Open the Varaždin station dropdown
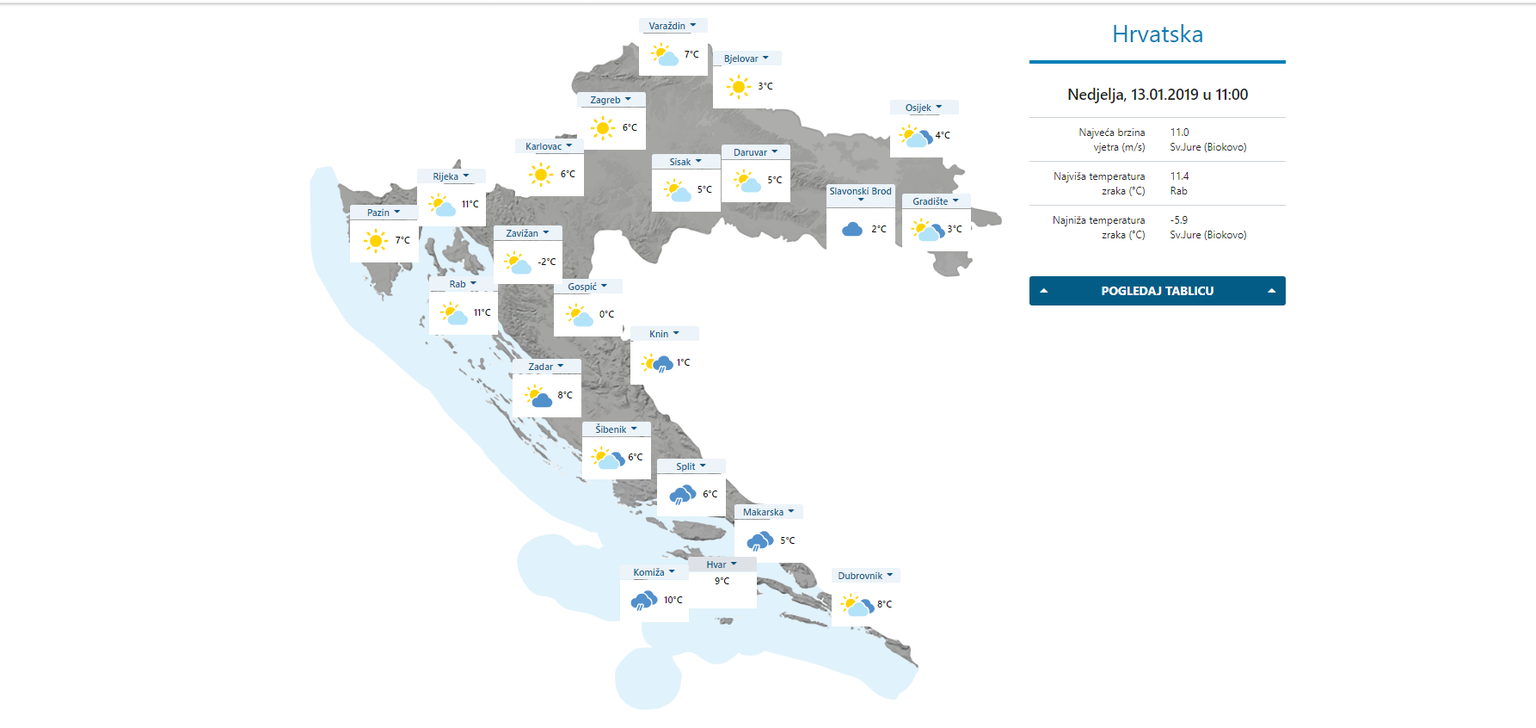1536x728 pixels. [673, 26]
